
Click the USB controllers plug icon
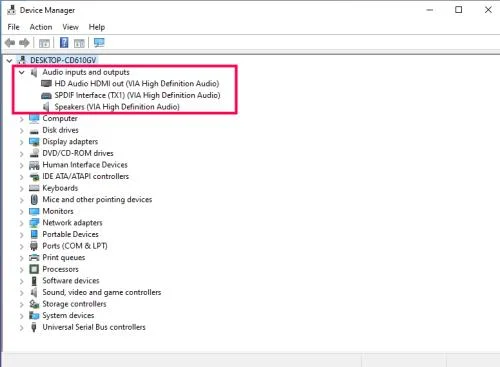pyautogui.click(x=34, y=327)
